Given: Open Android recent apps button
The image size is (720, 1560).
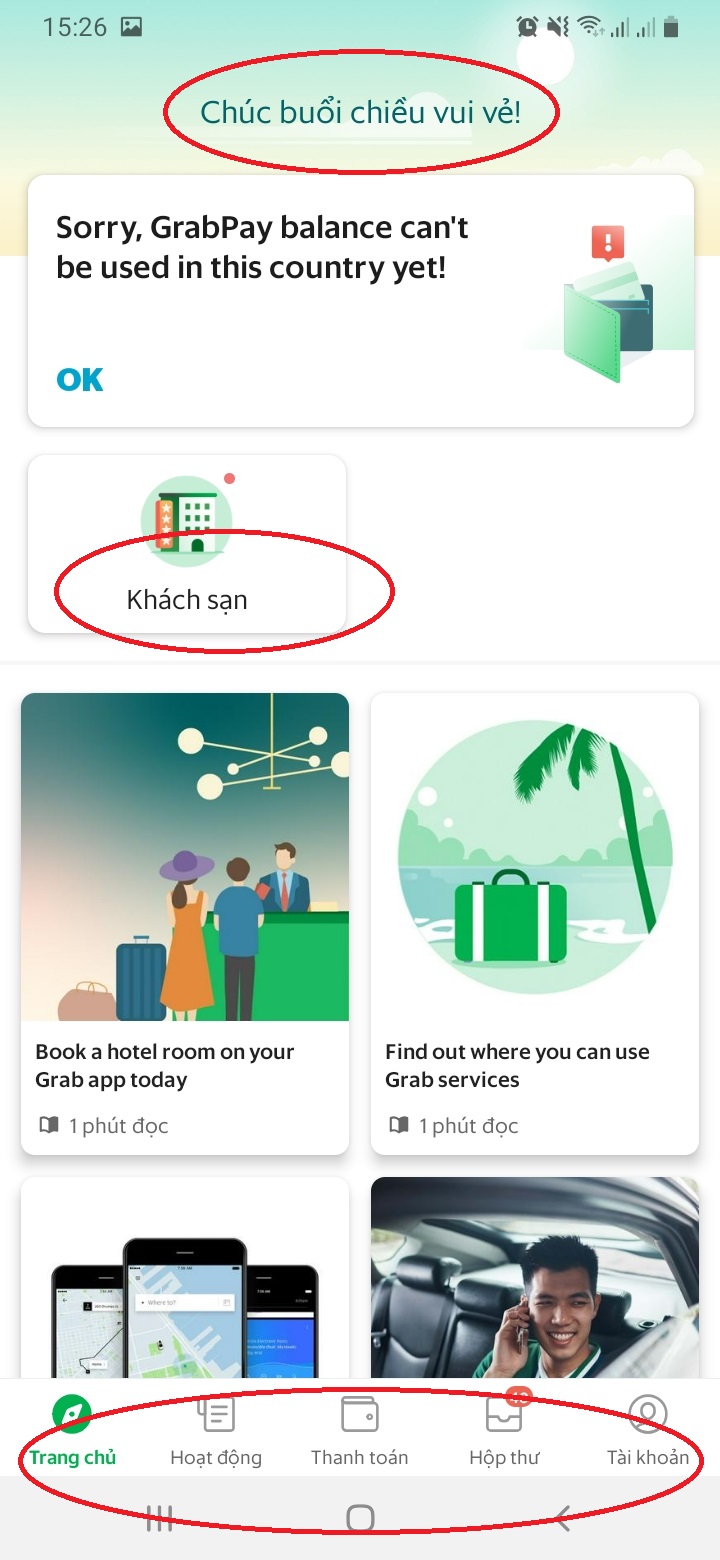Looking at the screenshot, I should tap(160, 1518).
